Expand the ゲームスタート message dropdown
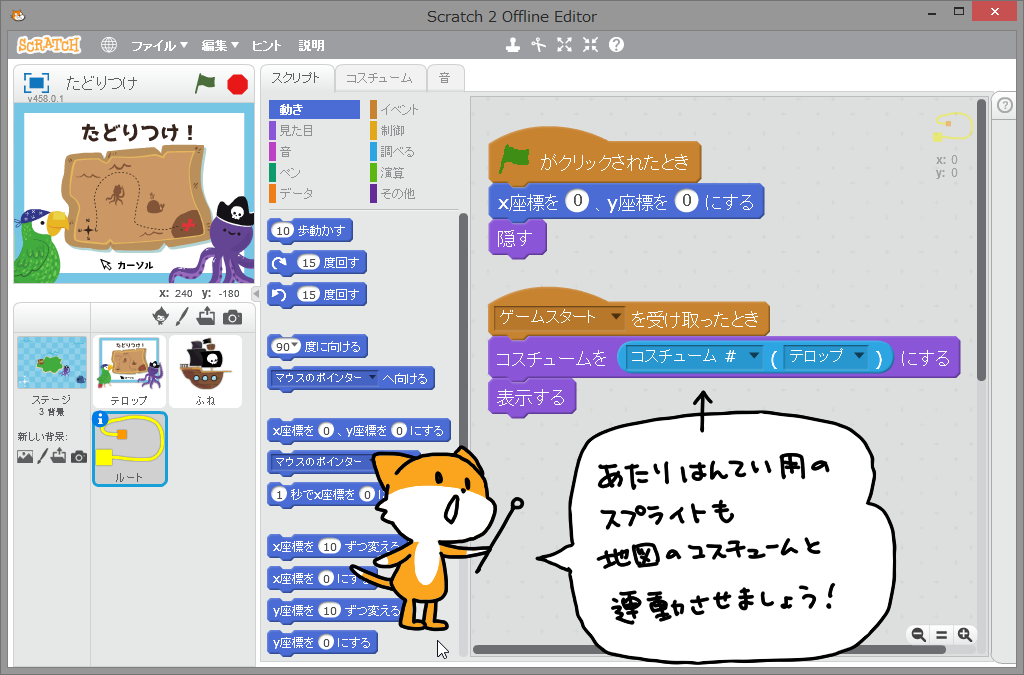1024x675 pixels. pos(616,317)
